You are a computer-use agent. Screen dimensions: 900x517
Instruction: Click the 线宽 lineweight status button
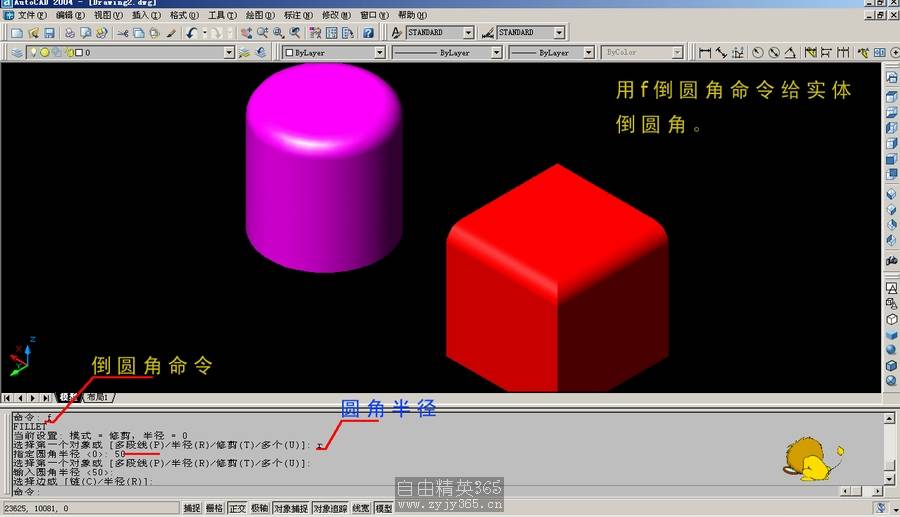(x=360, y=509)
